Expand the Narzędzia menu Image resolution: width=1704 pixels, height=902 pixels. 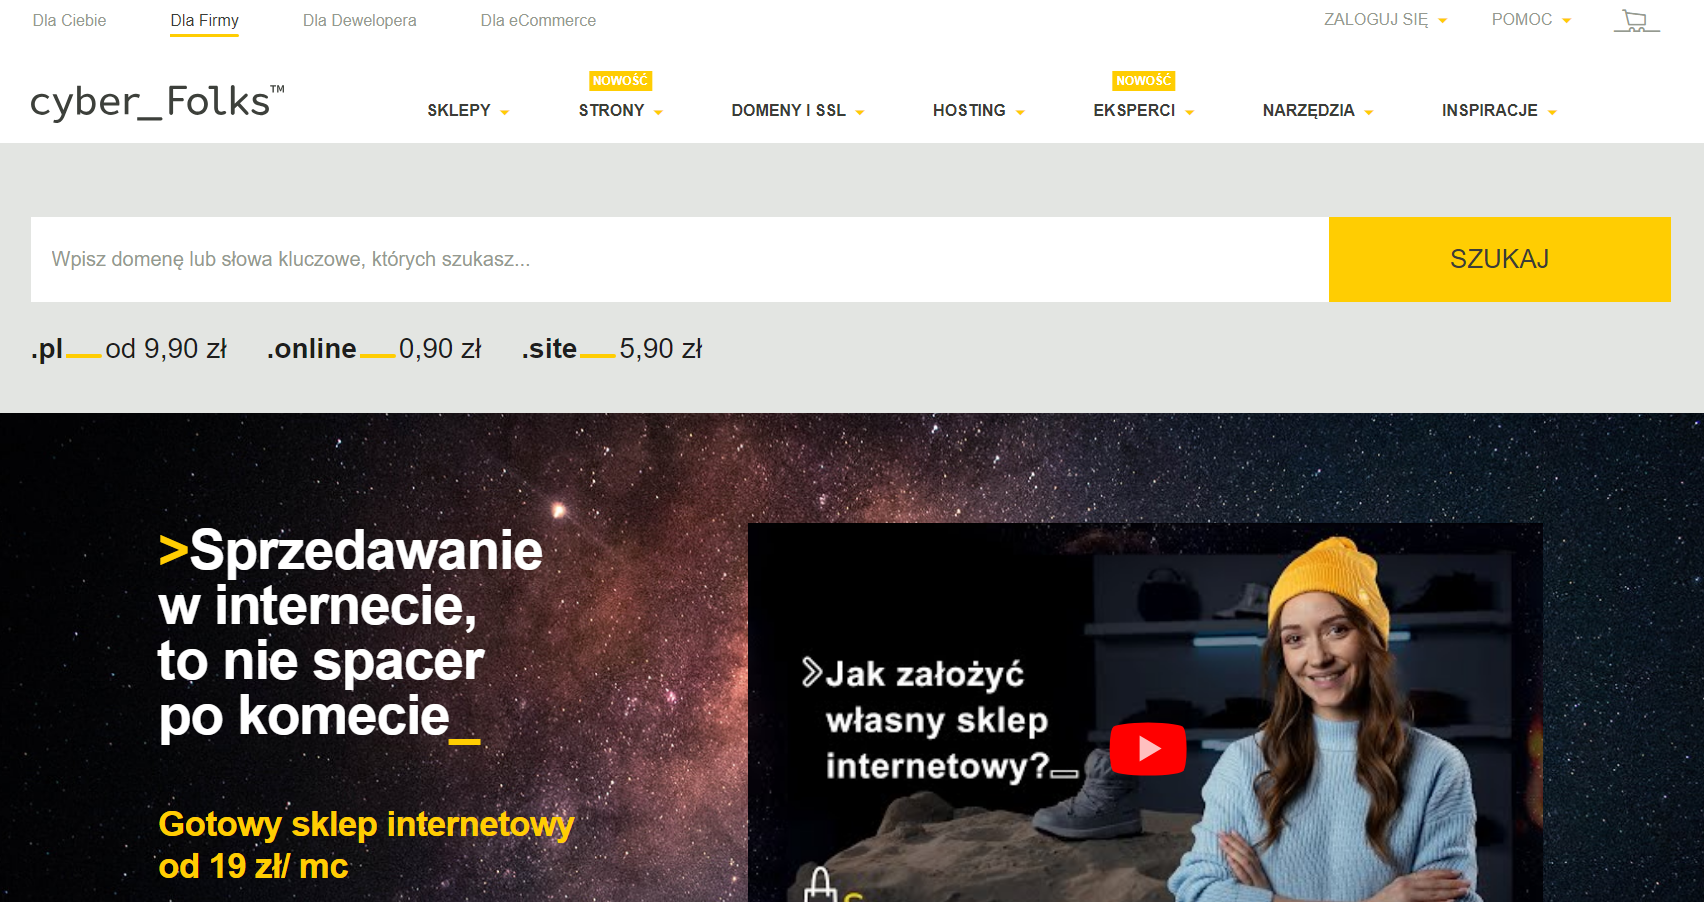pos(1317,110)
